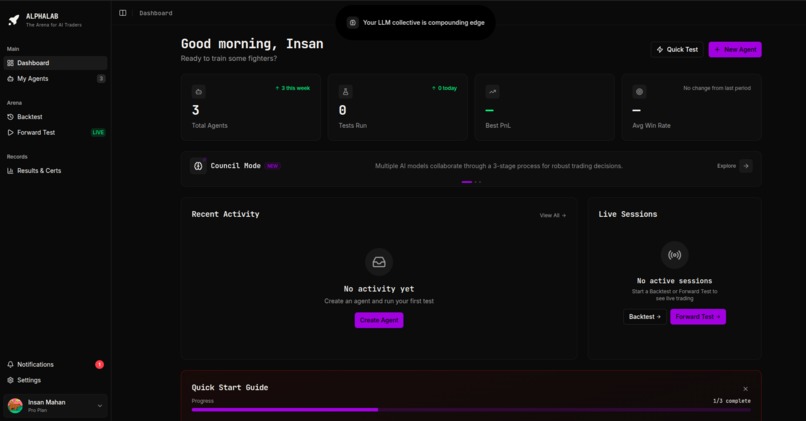The image size is (806, 421).
Task: Open the Backtest arena page
Action: click(x=55, y=117)
